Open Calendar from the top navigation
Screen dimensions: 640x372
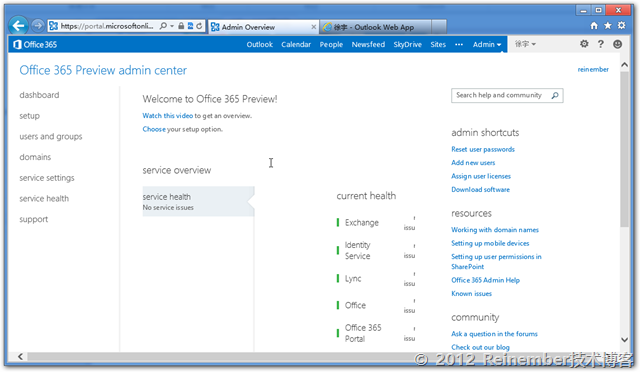pos(296,45)
